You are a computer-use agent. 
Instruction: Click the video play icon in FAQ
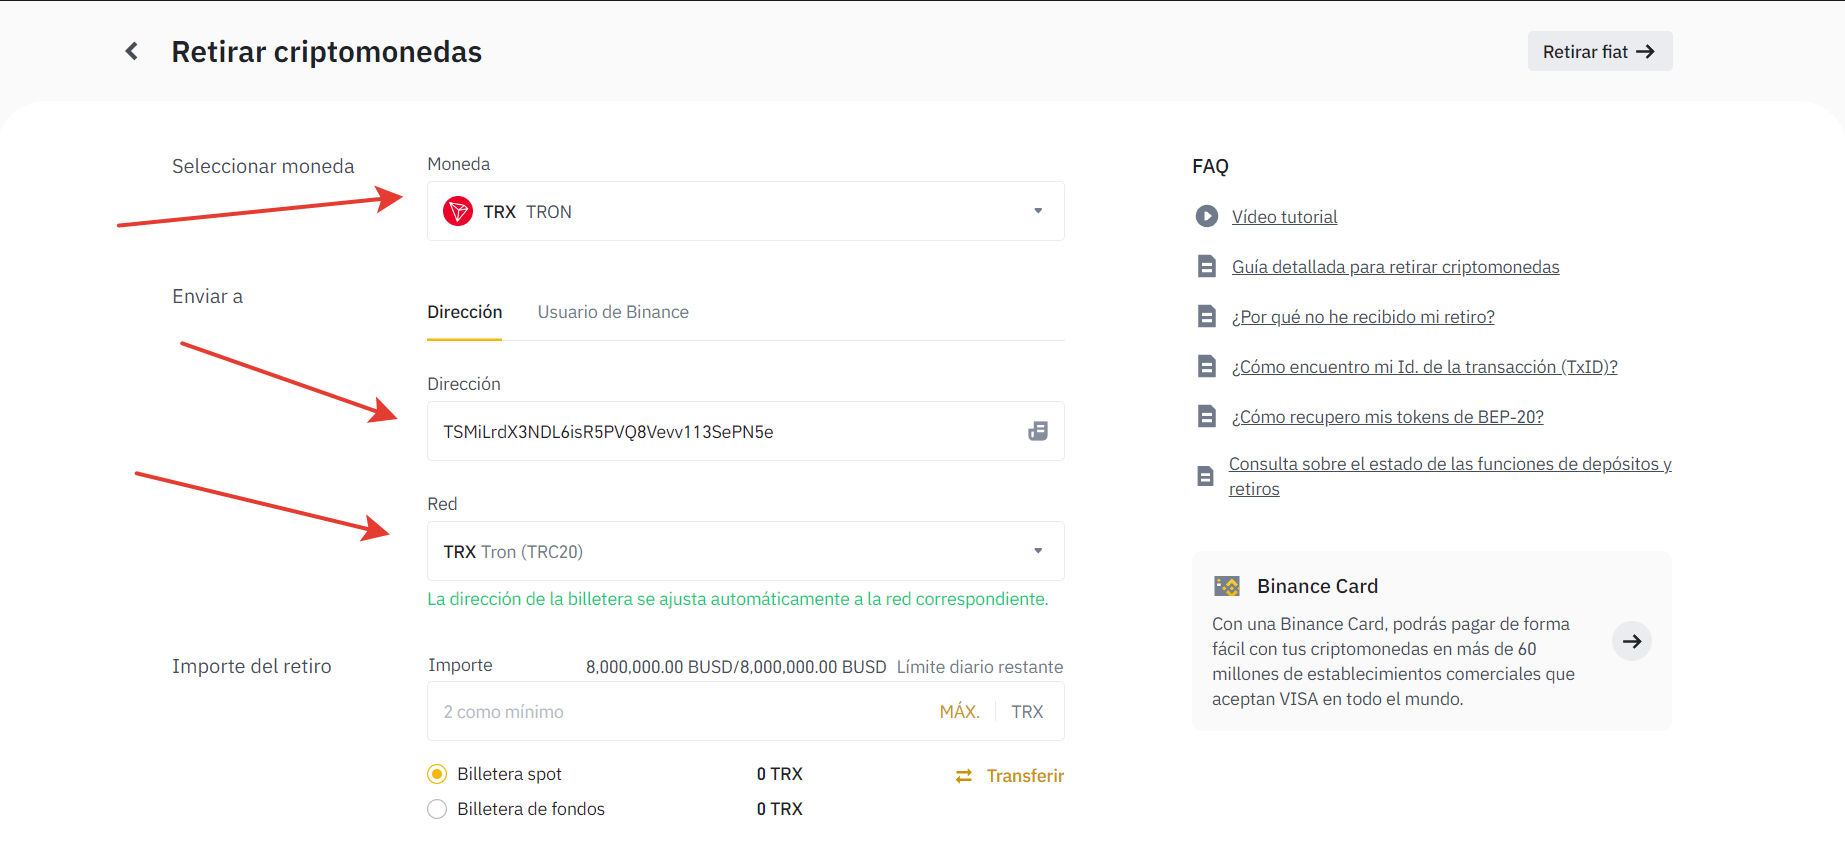point(1207,216)
